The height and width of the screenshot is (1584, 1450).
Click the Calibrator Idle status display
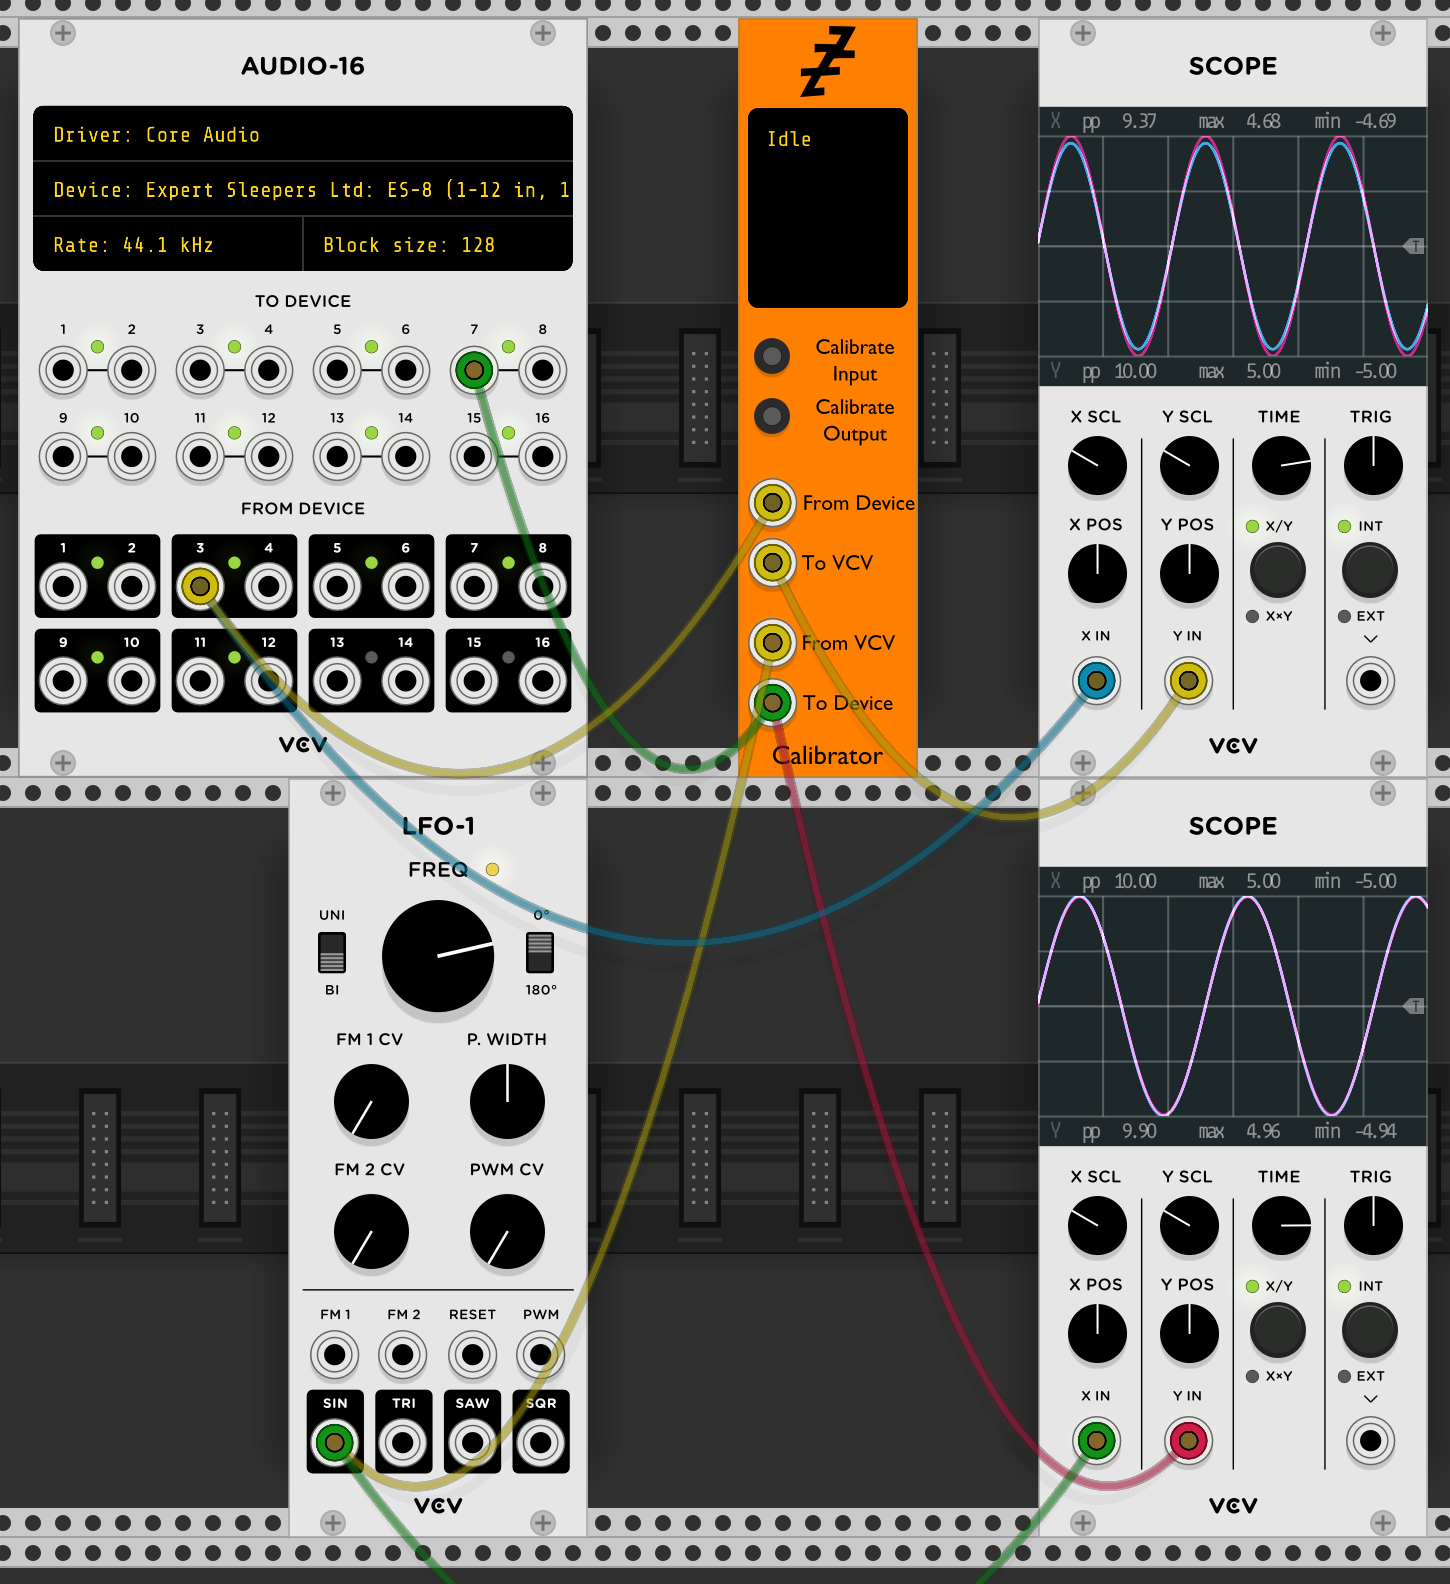[828, 208]
